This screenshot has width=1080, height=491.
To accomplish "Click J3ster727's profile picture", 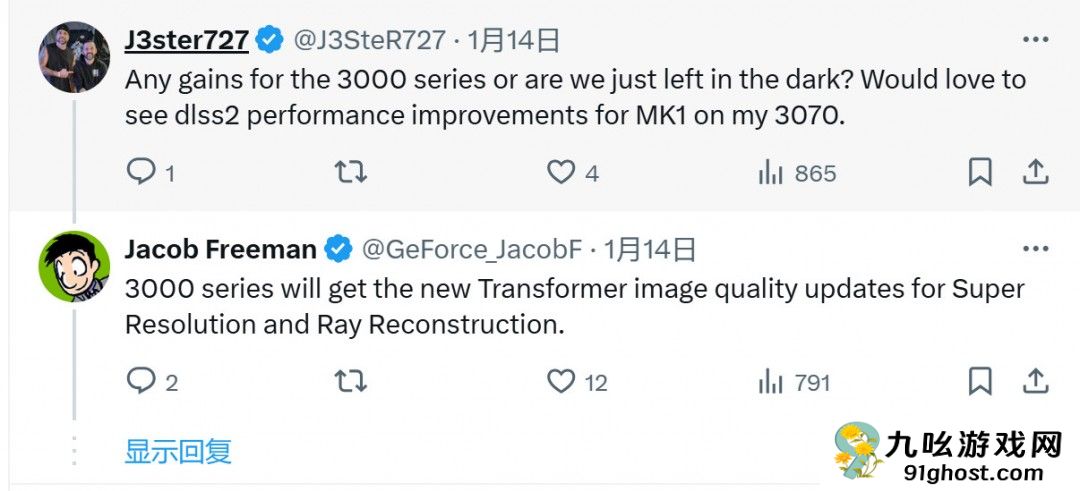I will pos(74,57).
